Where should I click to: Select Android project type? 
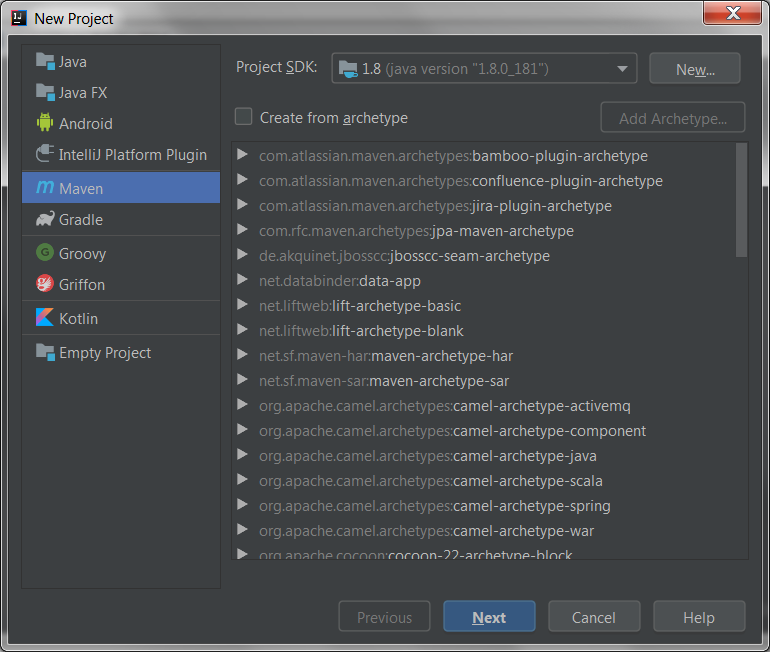[x=121, y=124]
